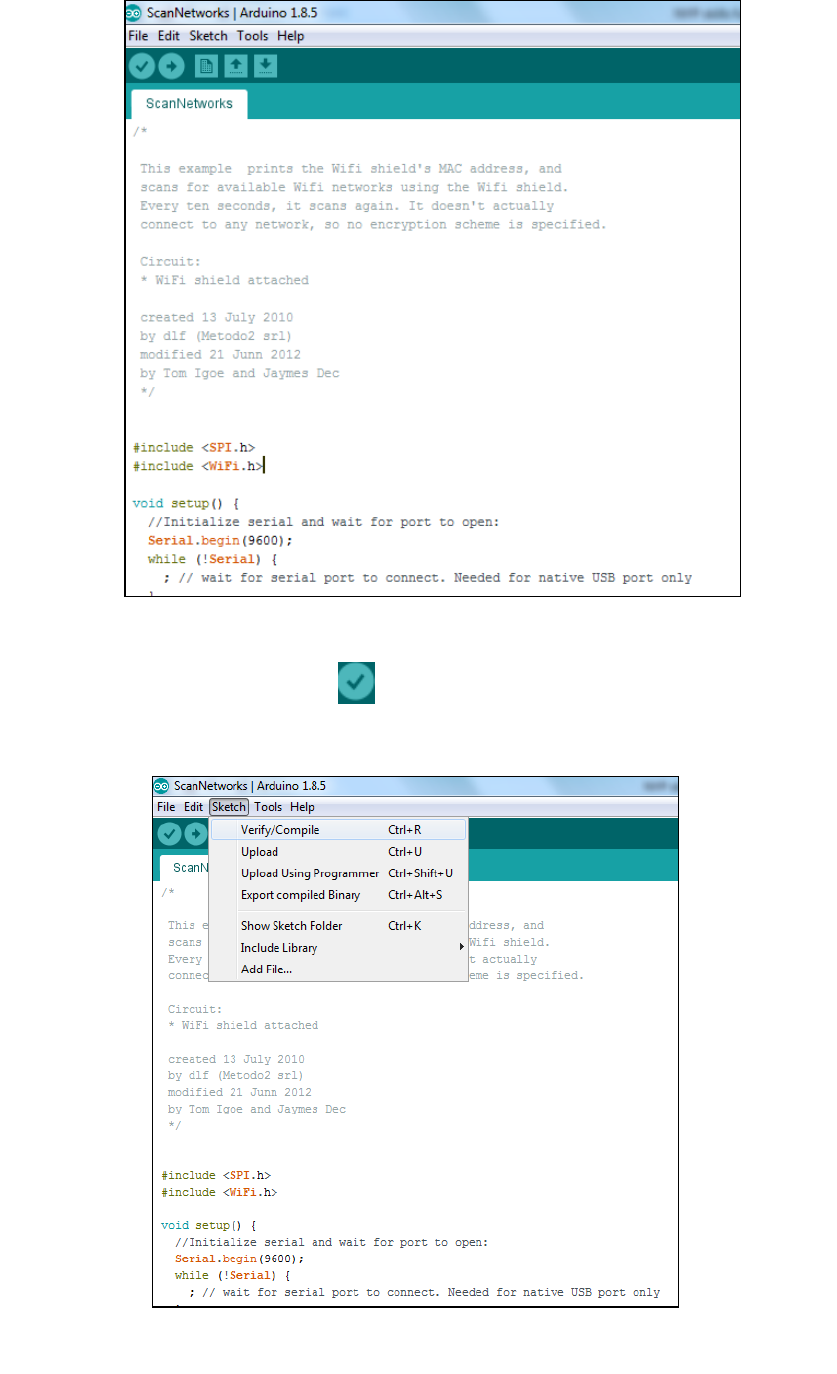Open Edit menu in window with Sketch dropdown

pos(194,807)
